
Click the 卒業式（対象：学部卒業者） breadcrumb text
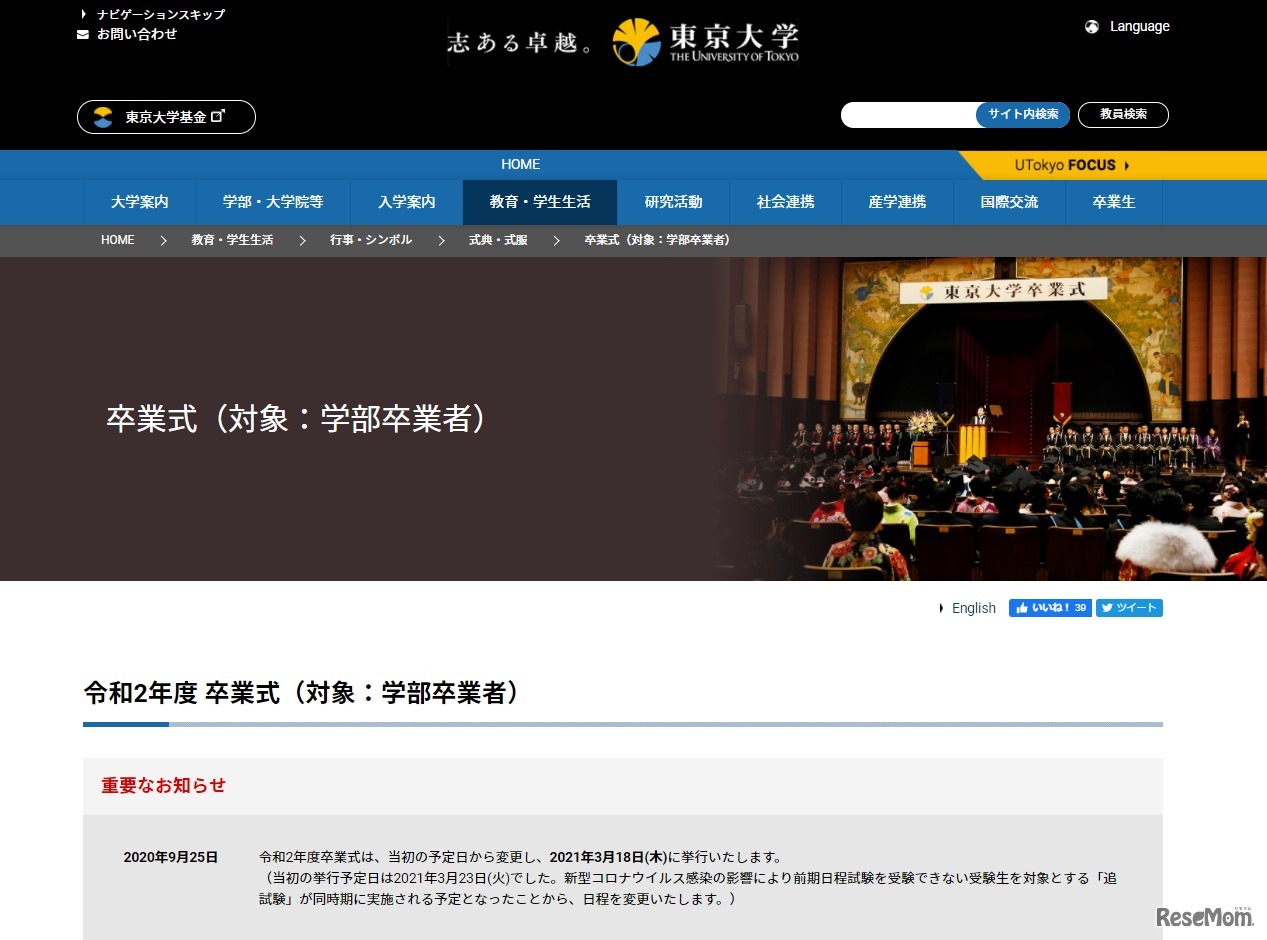[x=657, y=241]
